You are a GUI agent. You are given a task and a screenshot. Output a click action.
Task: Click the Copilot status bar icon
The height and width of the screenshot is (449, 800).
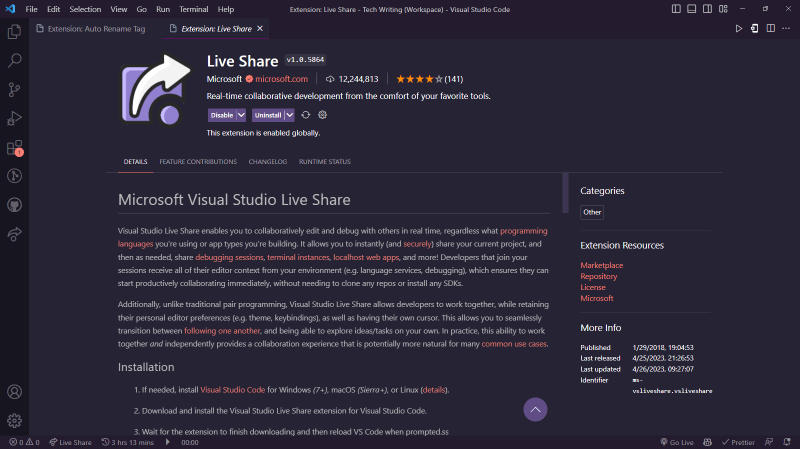click(x=707, y=442)
